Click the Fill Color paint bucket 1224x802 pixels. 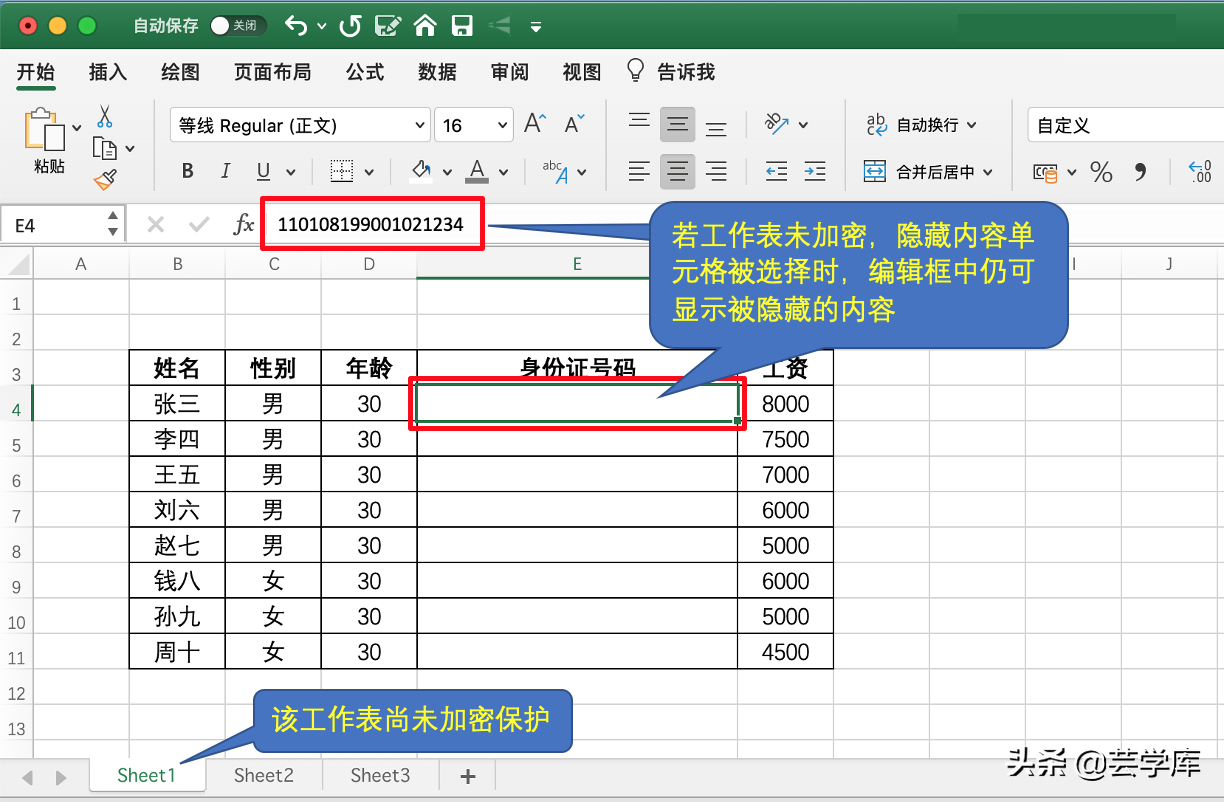pyautogui.click(x=421, y=171)
